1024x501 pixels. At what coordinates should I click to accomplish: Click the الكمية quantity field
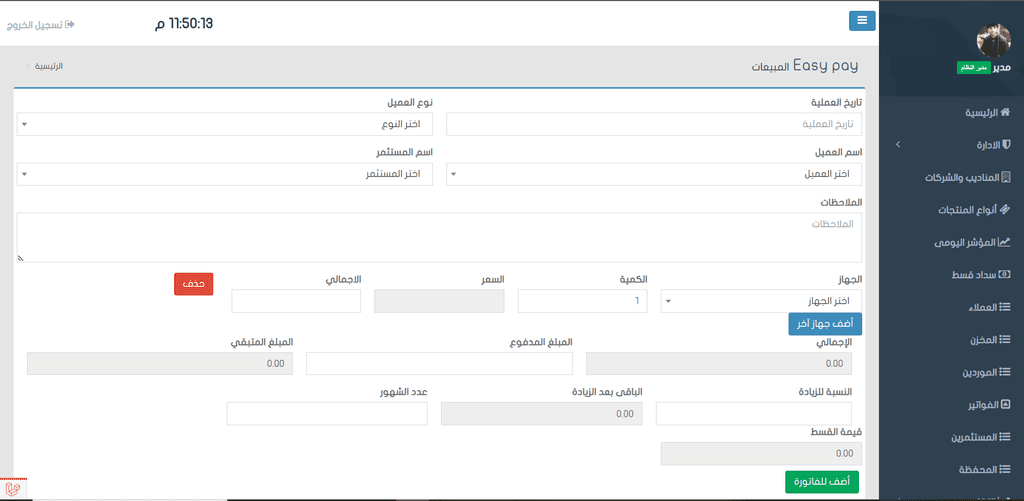(583, 301)
